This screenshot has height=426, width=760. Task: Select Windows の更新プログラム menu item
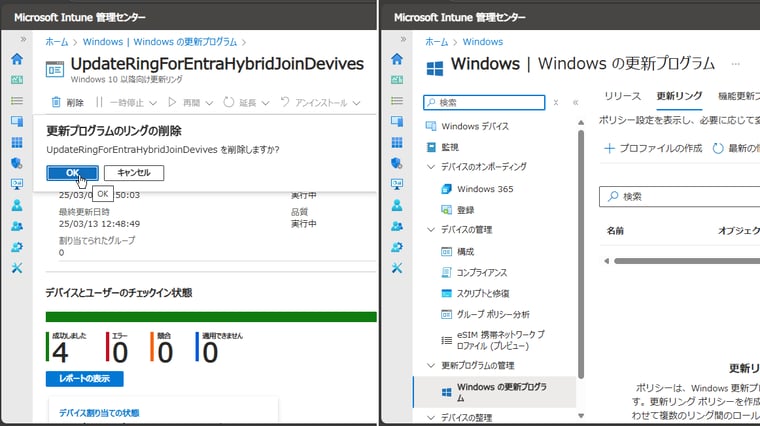pos(494,392)
